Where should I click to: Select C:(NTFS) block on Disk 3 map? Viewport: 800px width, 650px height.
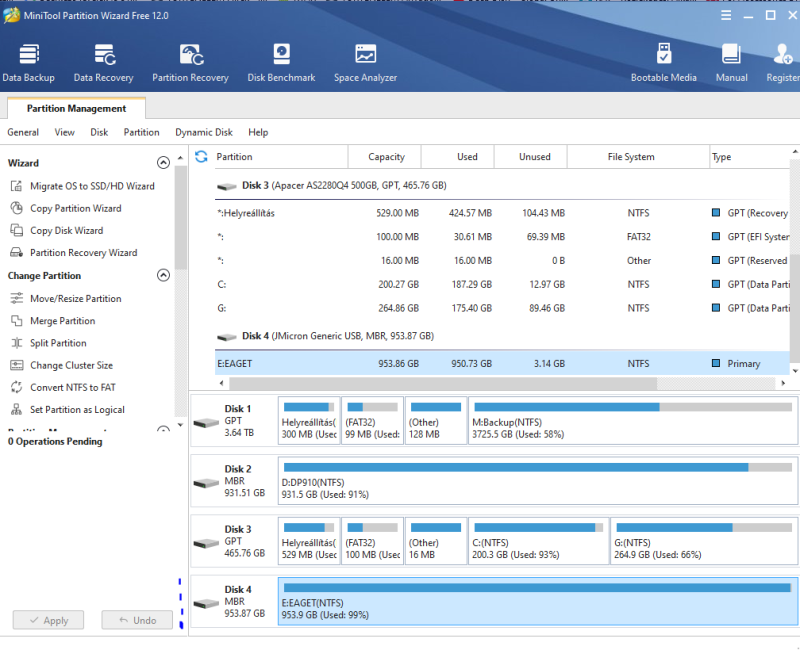tap(538, 541)
